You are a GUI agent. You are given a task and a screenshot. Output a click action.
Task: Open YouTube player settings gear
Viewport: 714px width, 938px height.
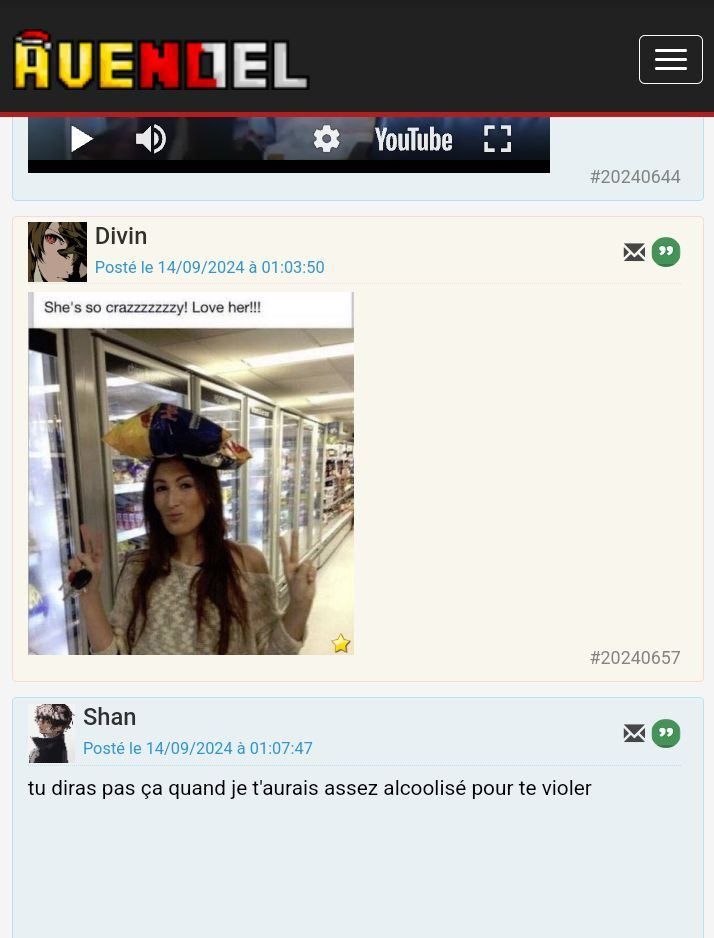pyautogui.click(x=327, y=139)
